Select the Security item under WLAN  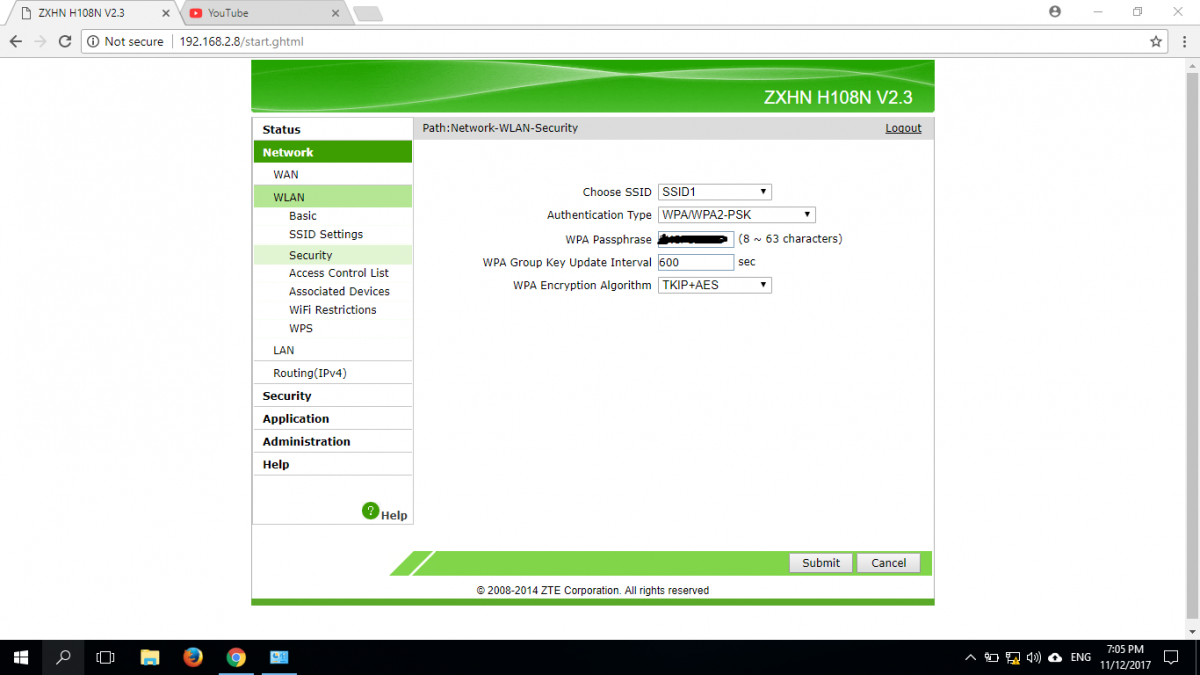click(332, 255)
